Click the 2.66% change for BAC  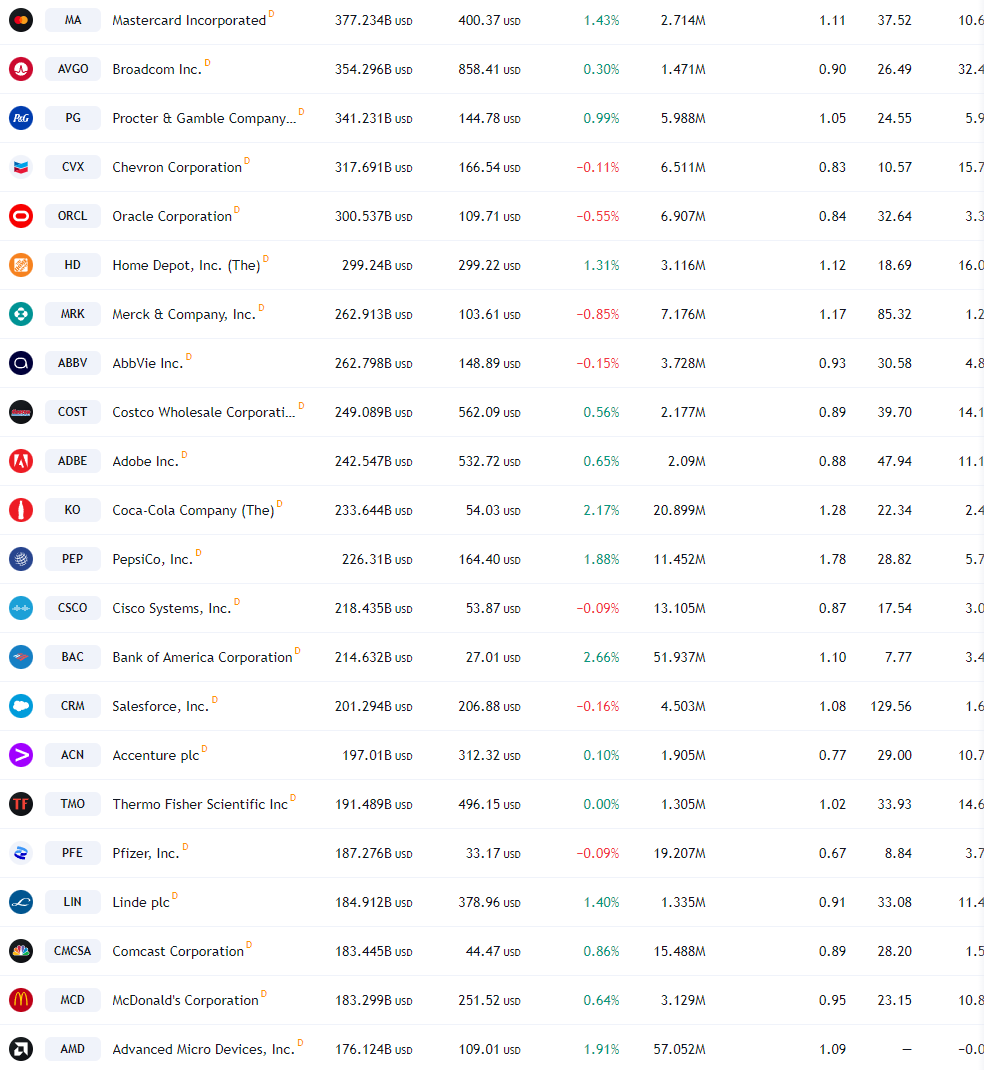601,657
